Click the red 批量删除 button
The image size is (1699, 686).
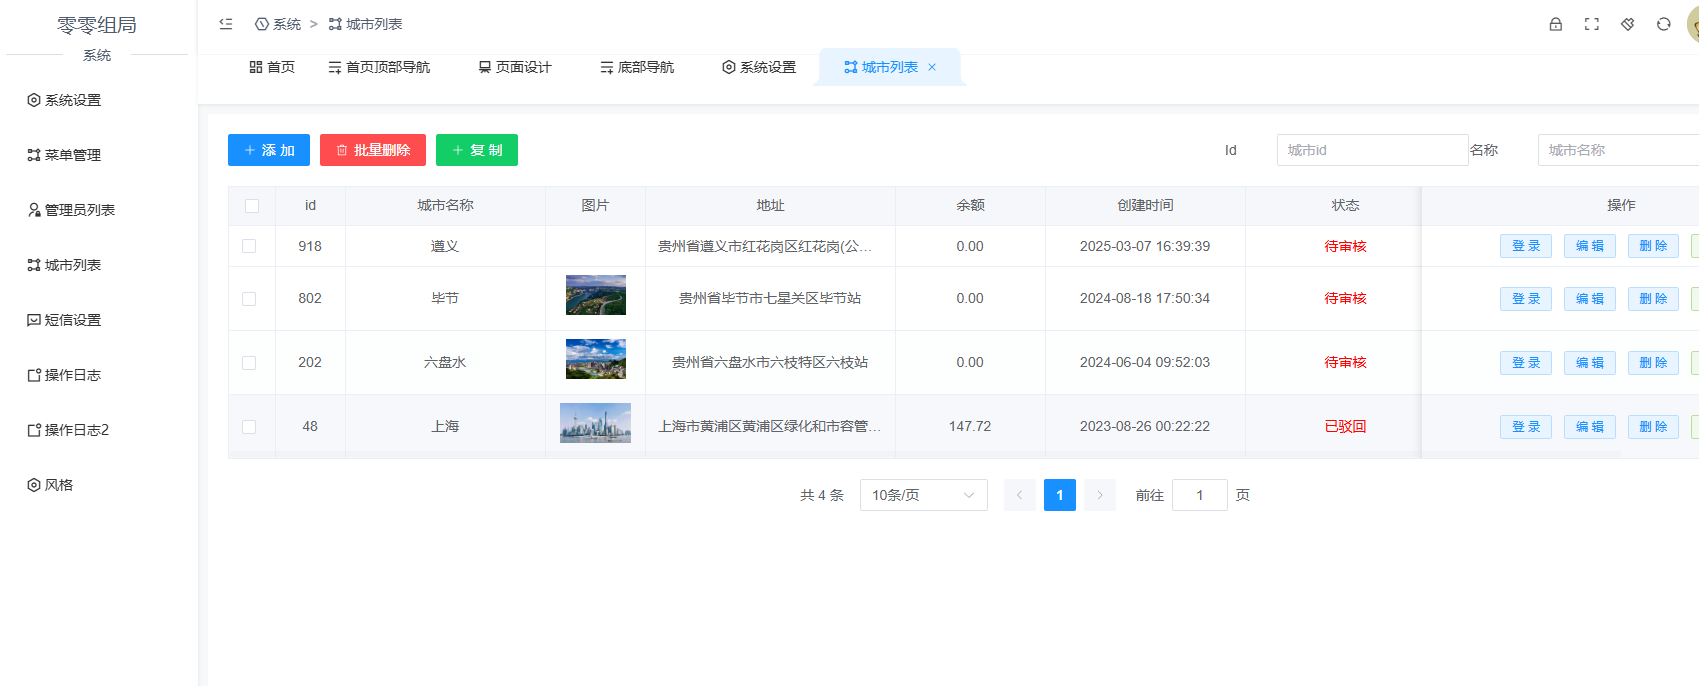click(373, 150)
